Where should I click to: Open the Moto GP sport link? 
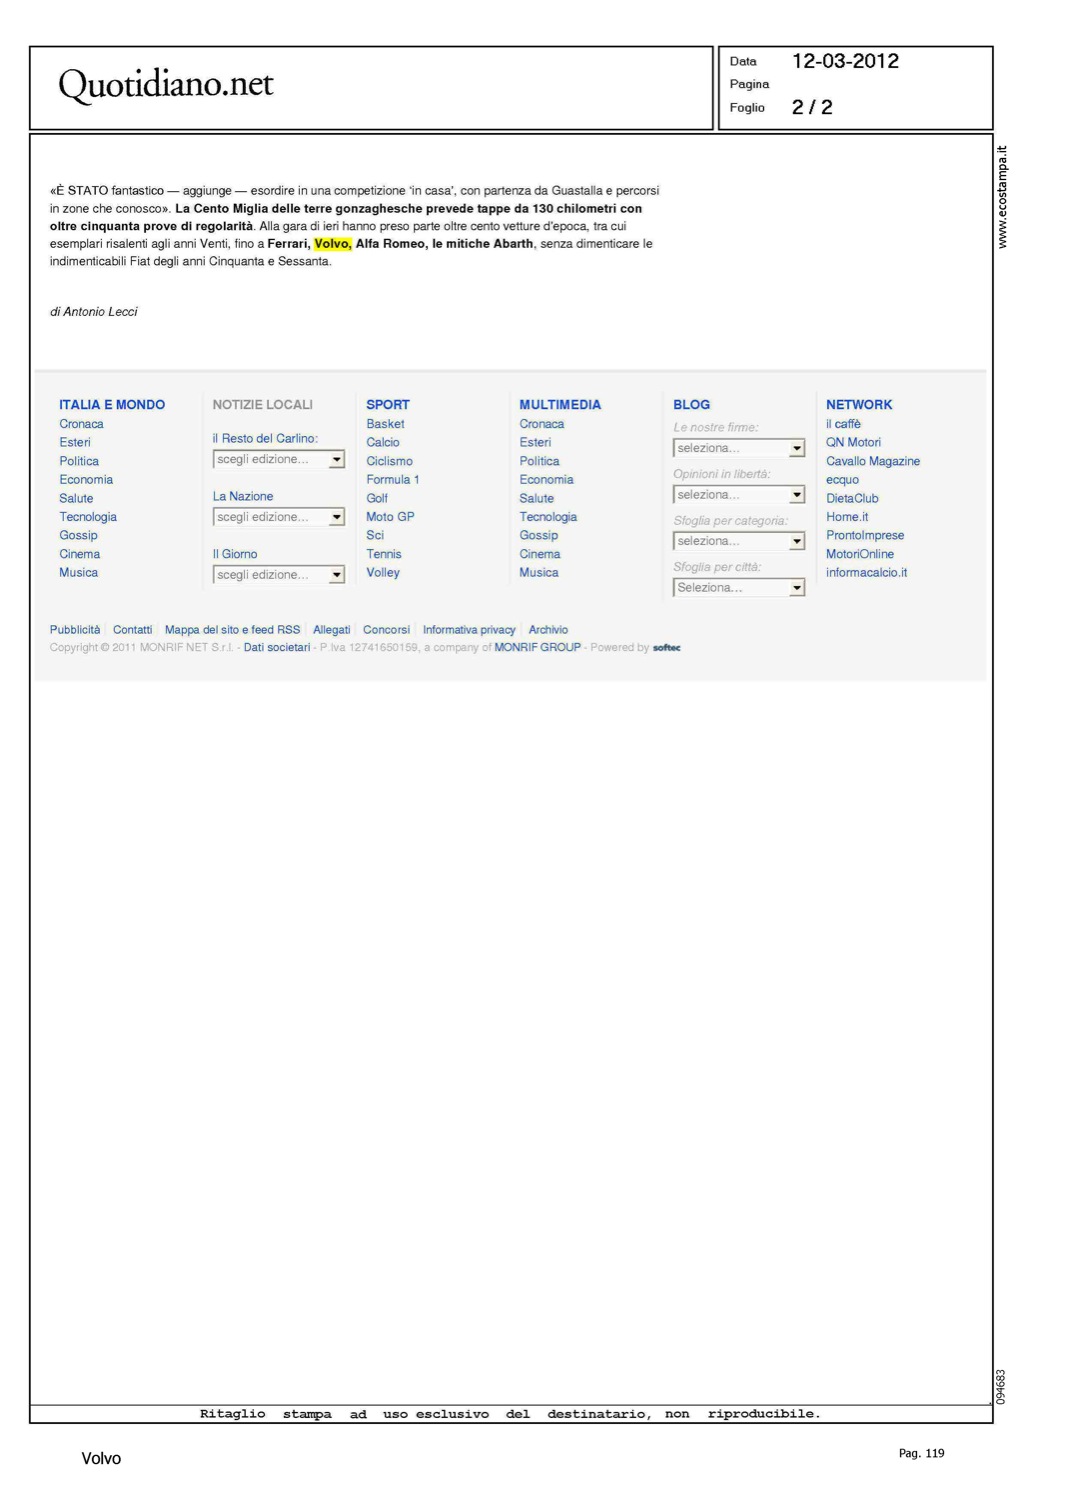tap(389, 517)
